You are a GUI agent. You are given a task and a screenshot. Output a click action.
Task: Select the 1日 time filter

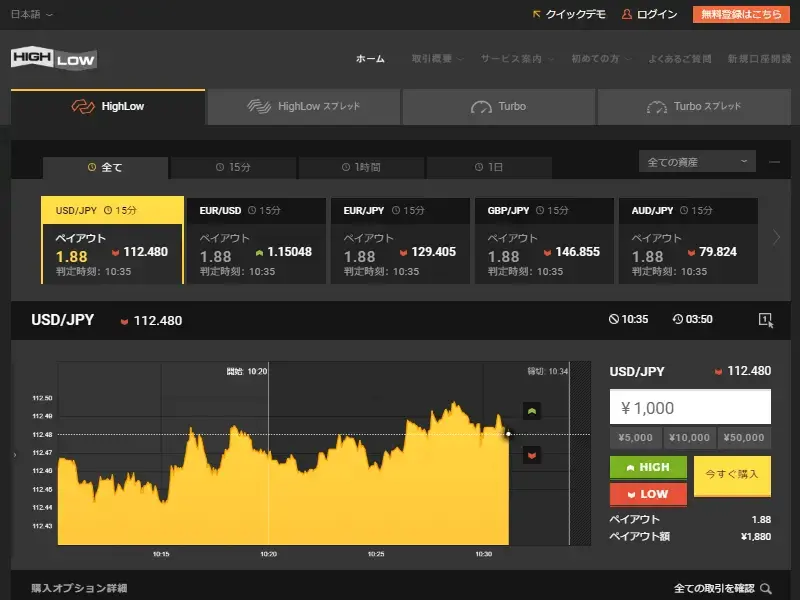tap(489, 167)
